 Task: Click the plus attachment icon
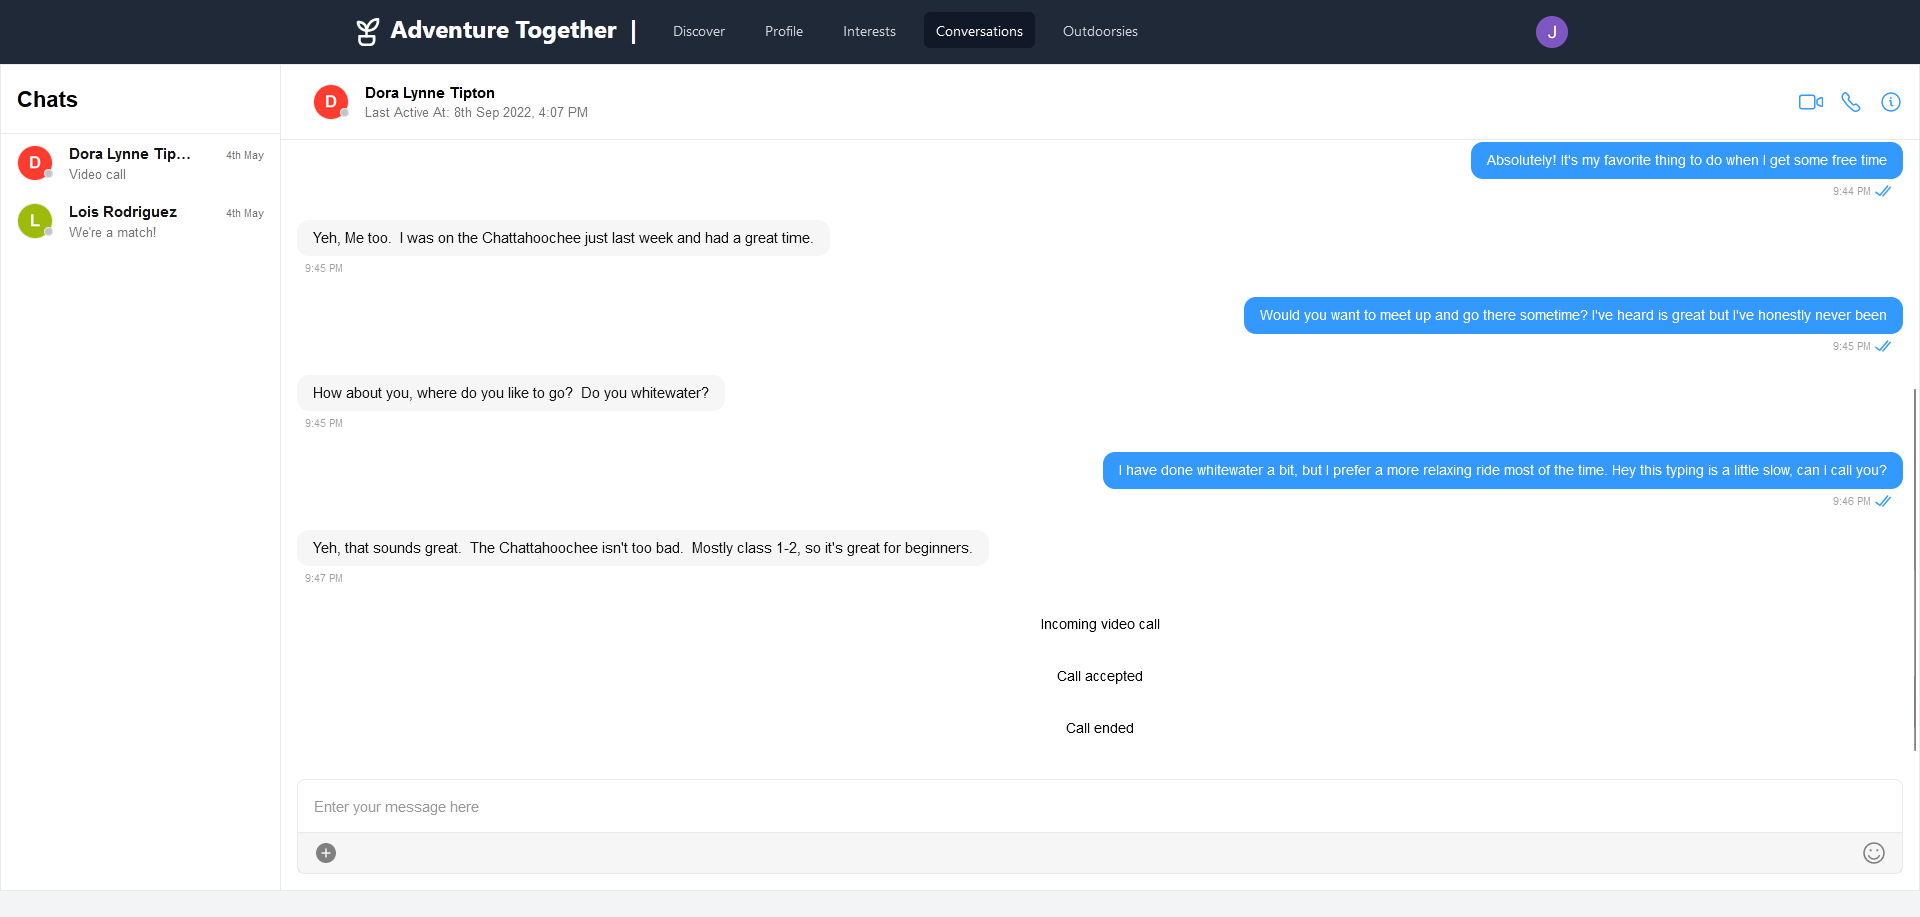point(326,853)
